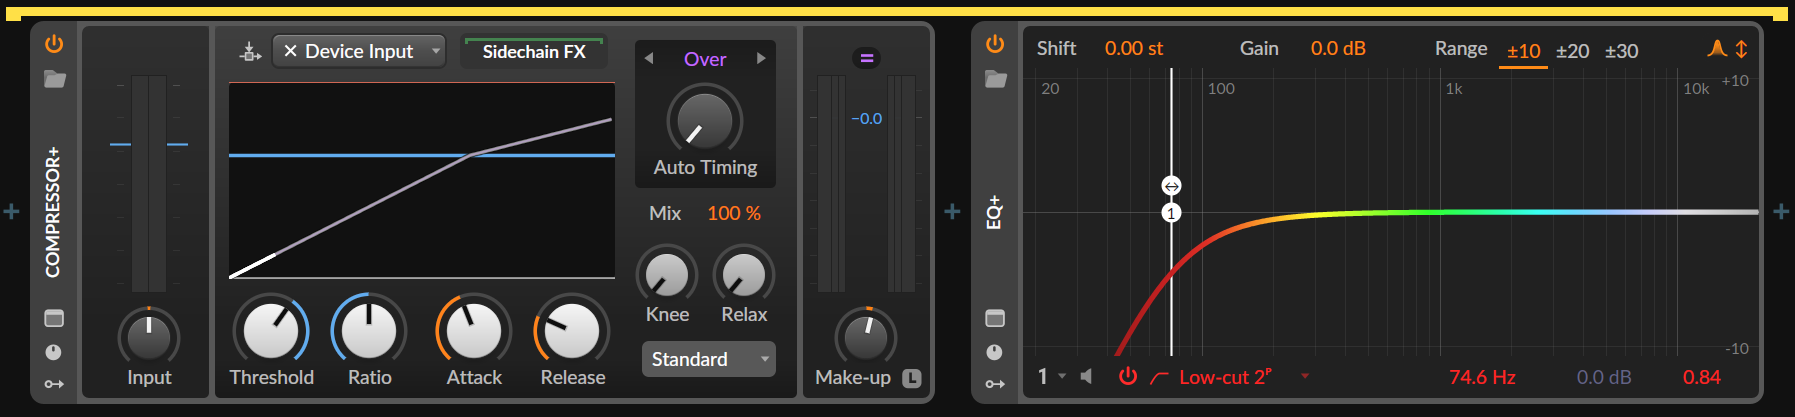Switch range to ±30
Screen dimensions: 1795x417
[x=1621, y=51]
